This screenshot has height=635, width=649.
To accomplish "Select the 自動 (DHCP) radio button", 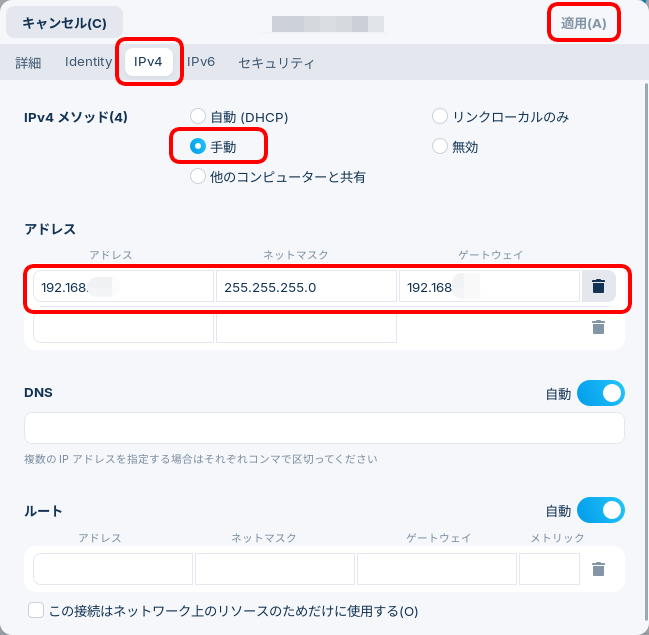I will pos(198,116).
